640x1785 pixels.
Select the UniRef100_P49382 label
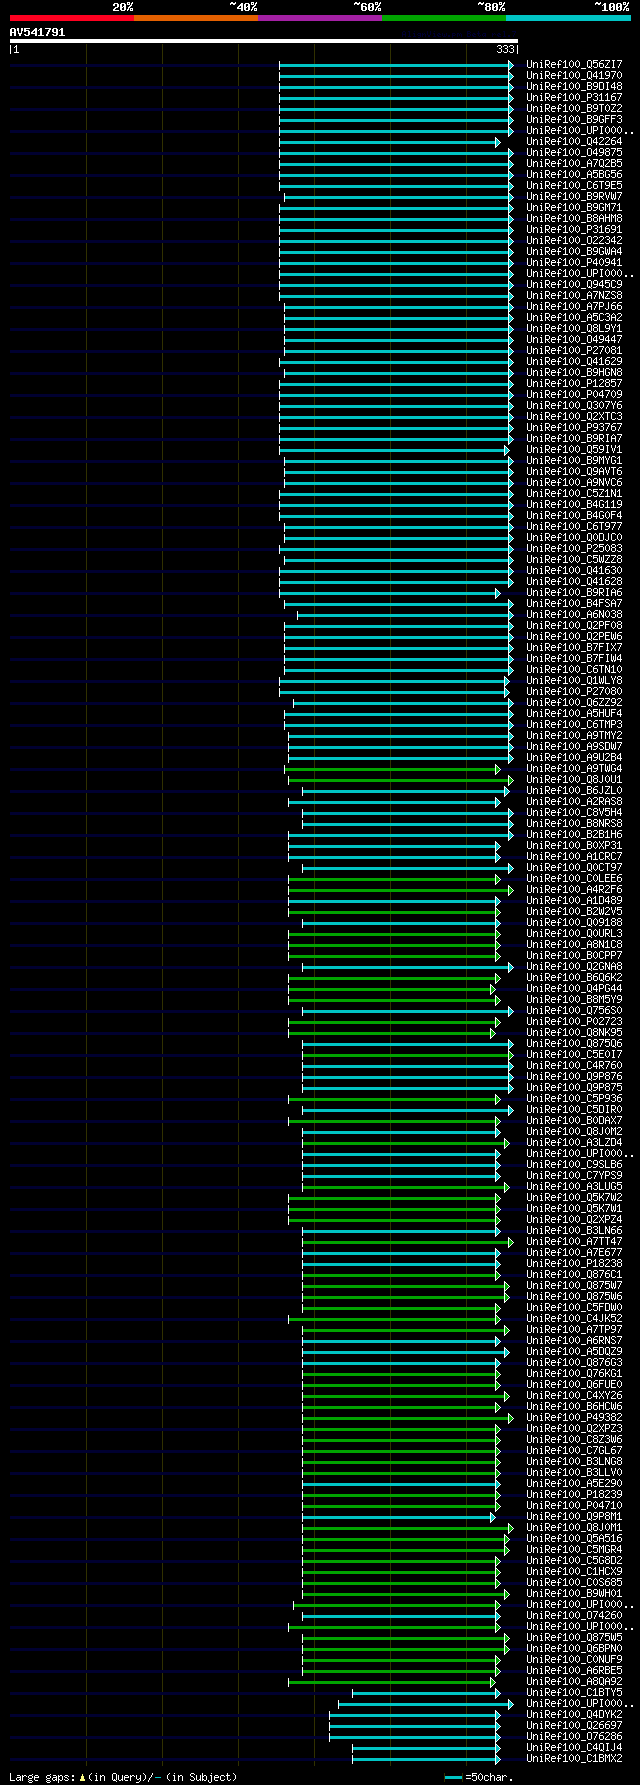(574, 1417)
